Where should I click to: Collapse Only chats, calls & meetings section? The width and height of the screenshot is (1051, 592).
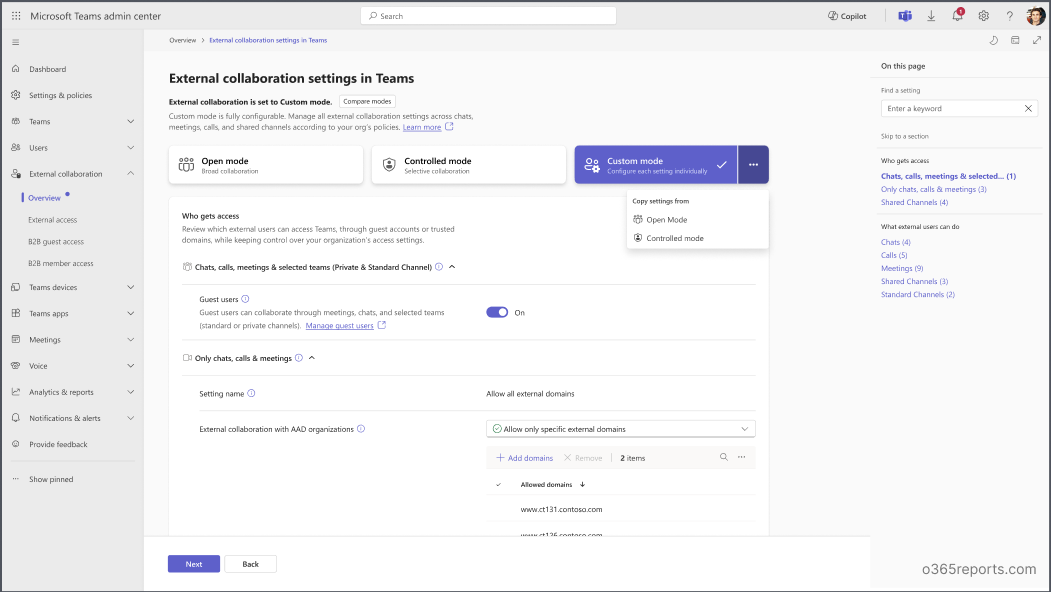(312, 358)
